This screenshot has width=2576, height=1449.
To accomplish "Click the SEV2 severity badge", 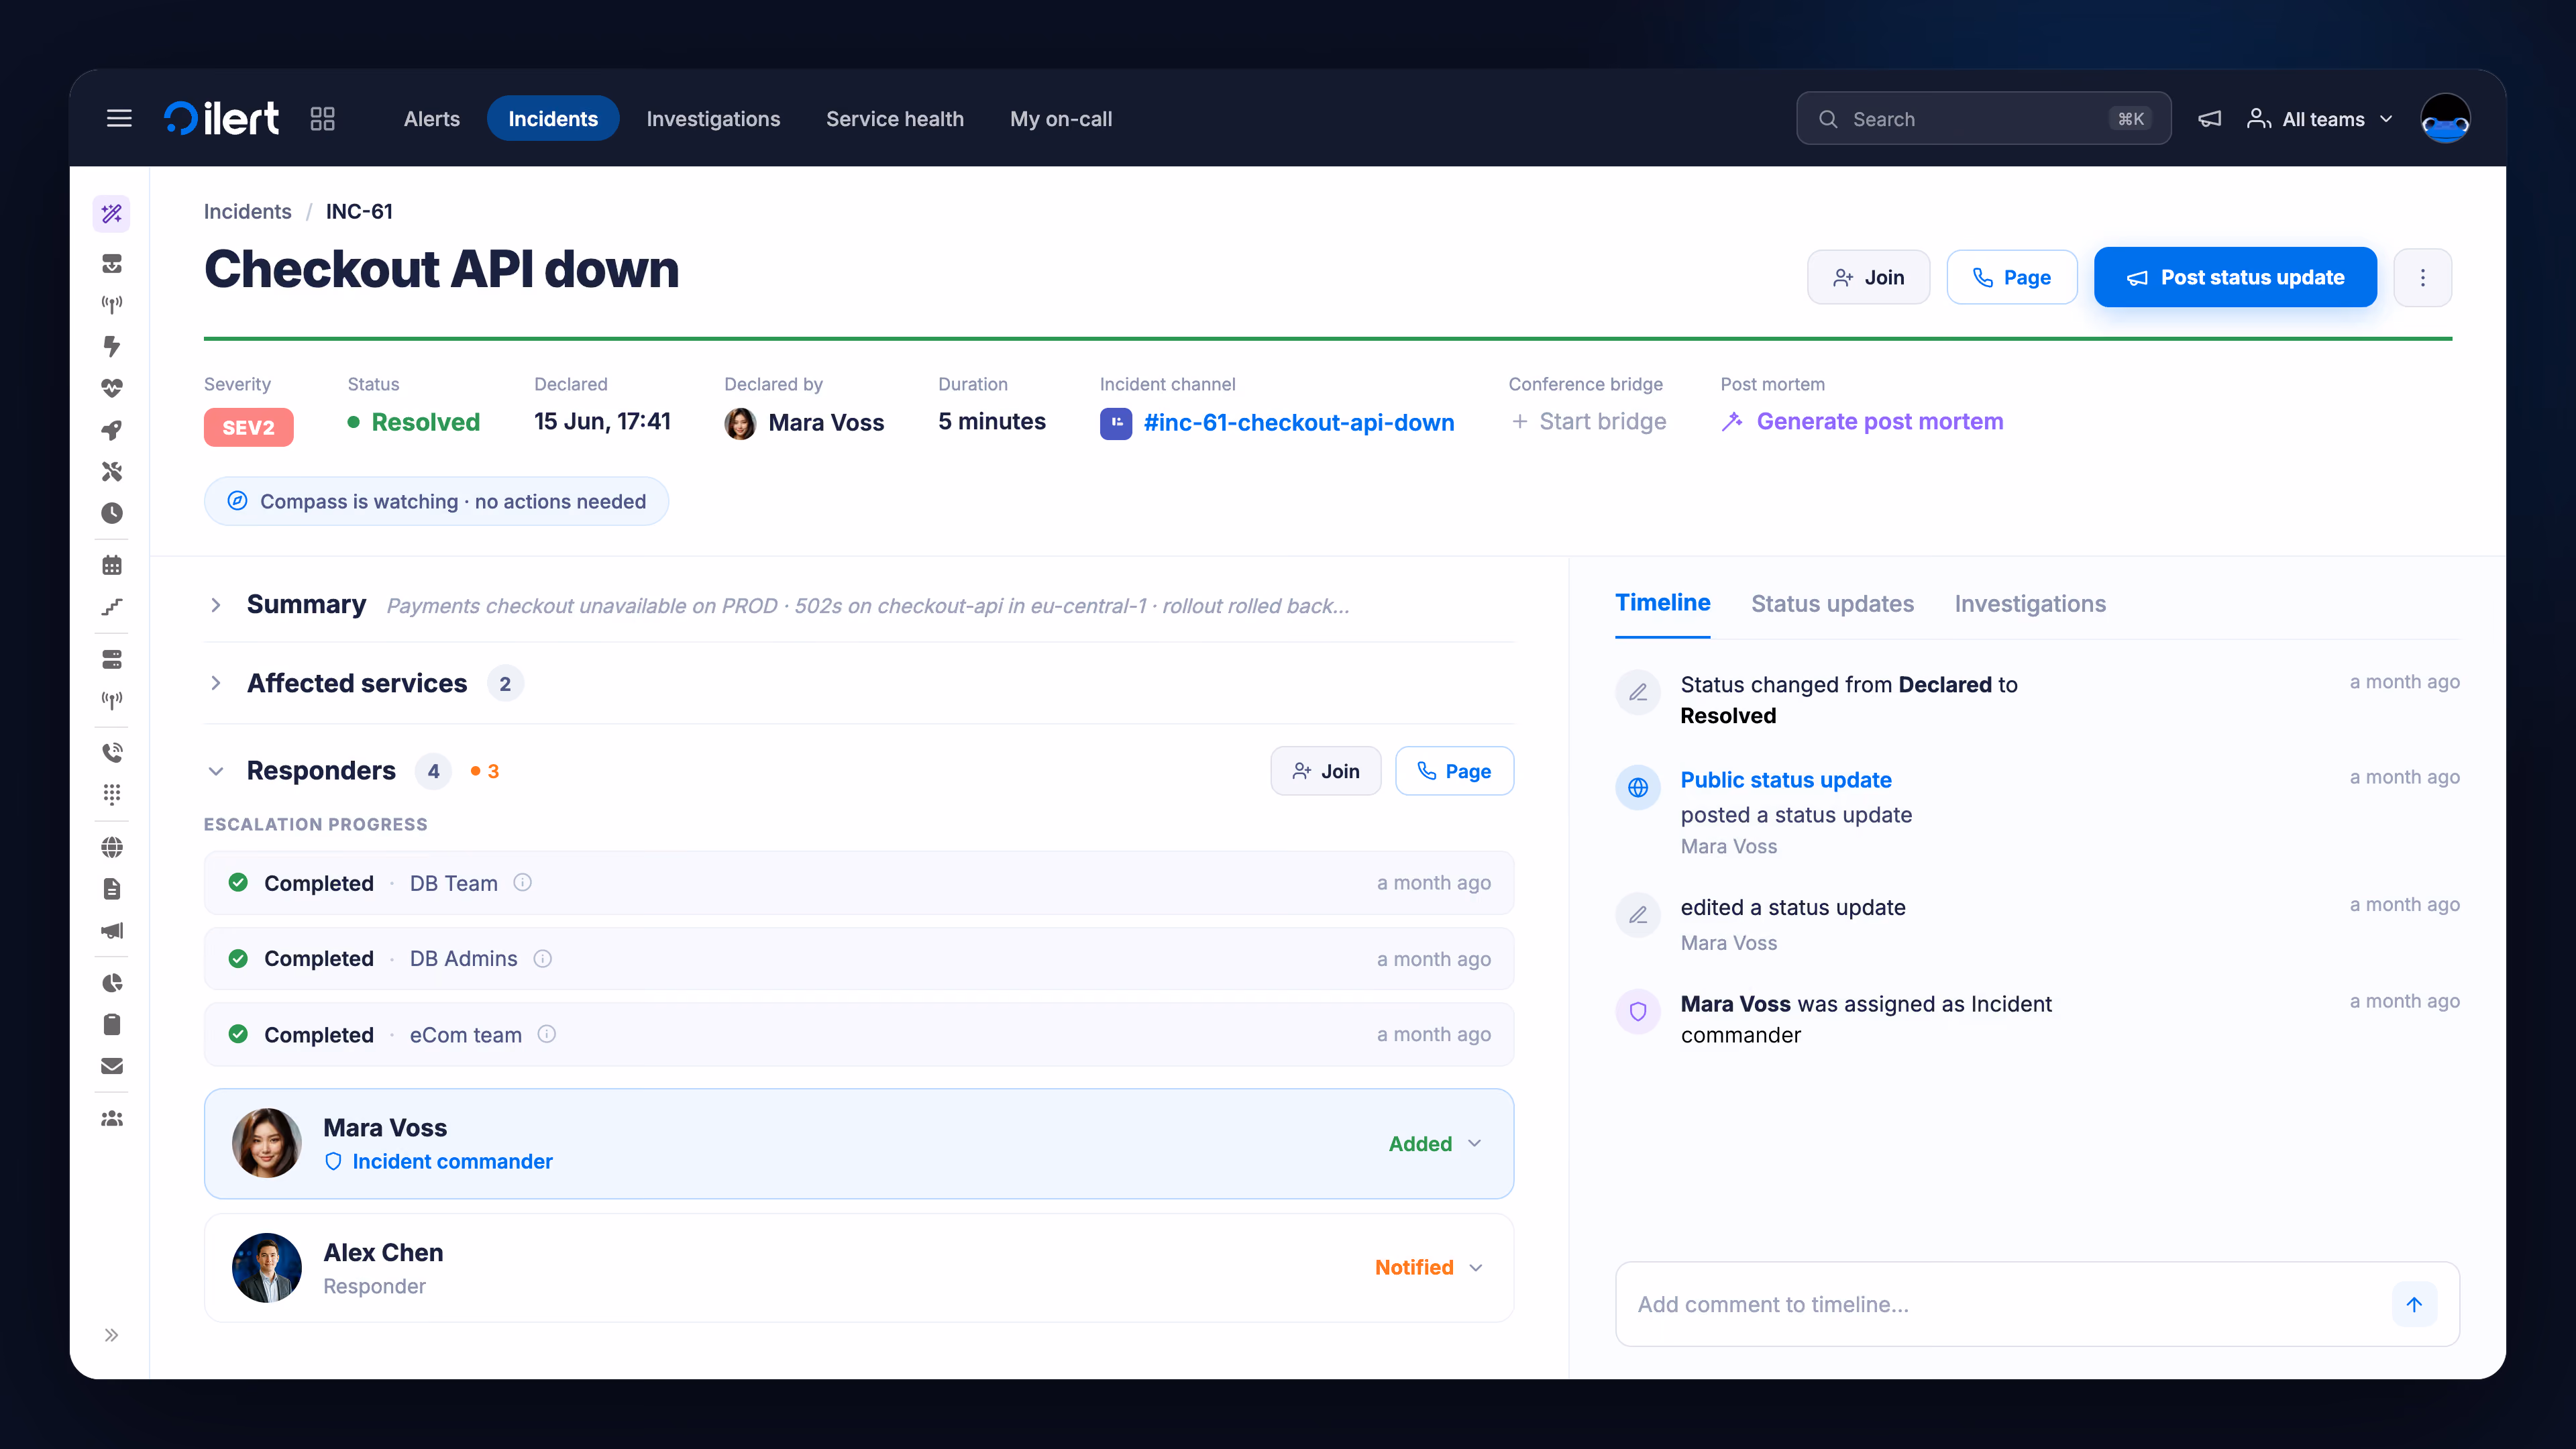I will (x=248, y=427).
